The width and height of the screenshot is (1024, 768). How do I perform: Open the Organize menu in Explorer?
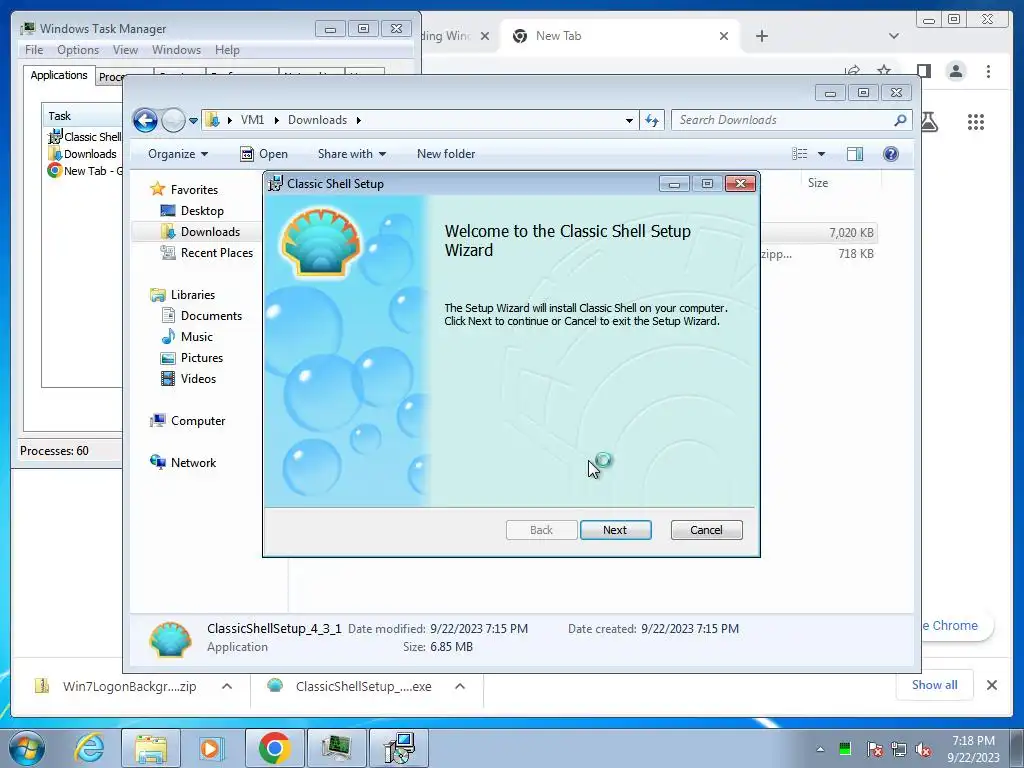(x=178, y=154)
